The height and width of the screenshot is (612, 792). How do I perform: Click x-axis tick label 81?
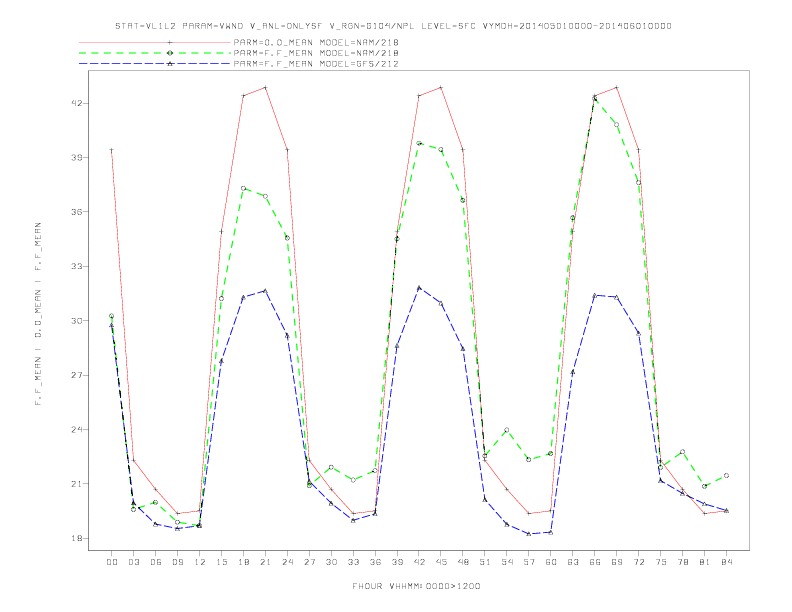(x=705, y=562)
